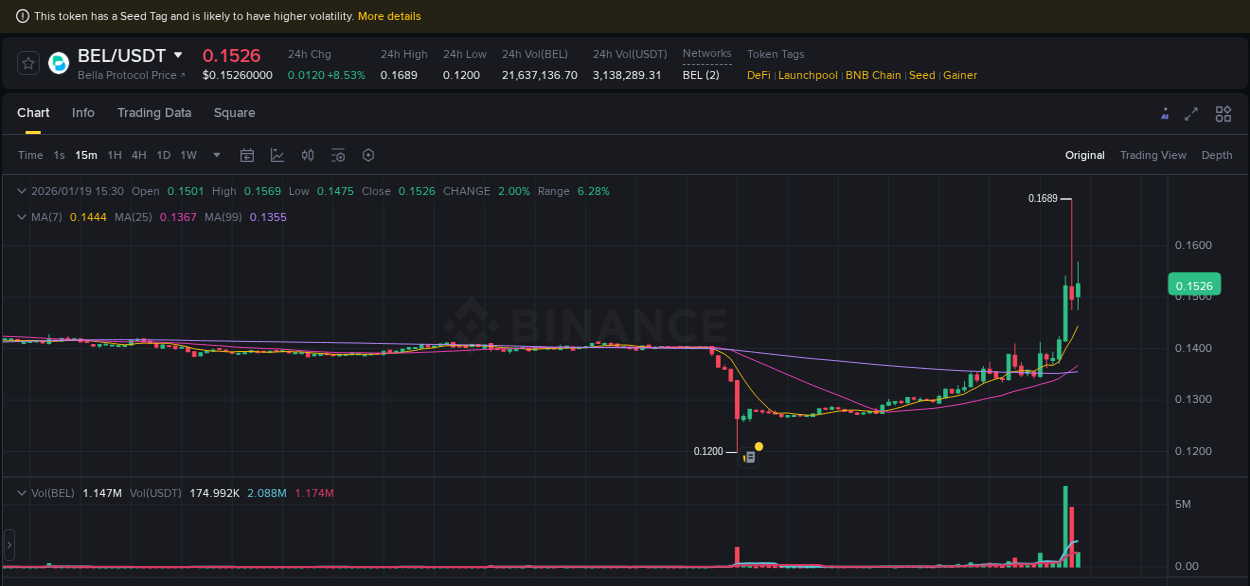
Task: Open the extra timeframes dropdown arrow
Action: (x=216, y=155)
